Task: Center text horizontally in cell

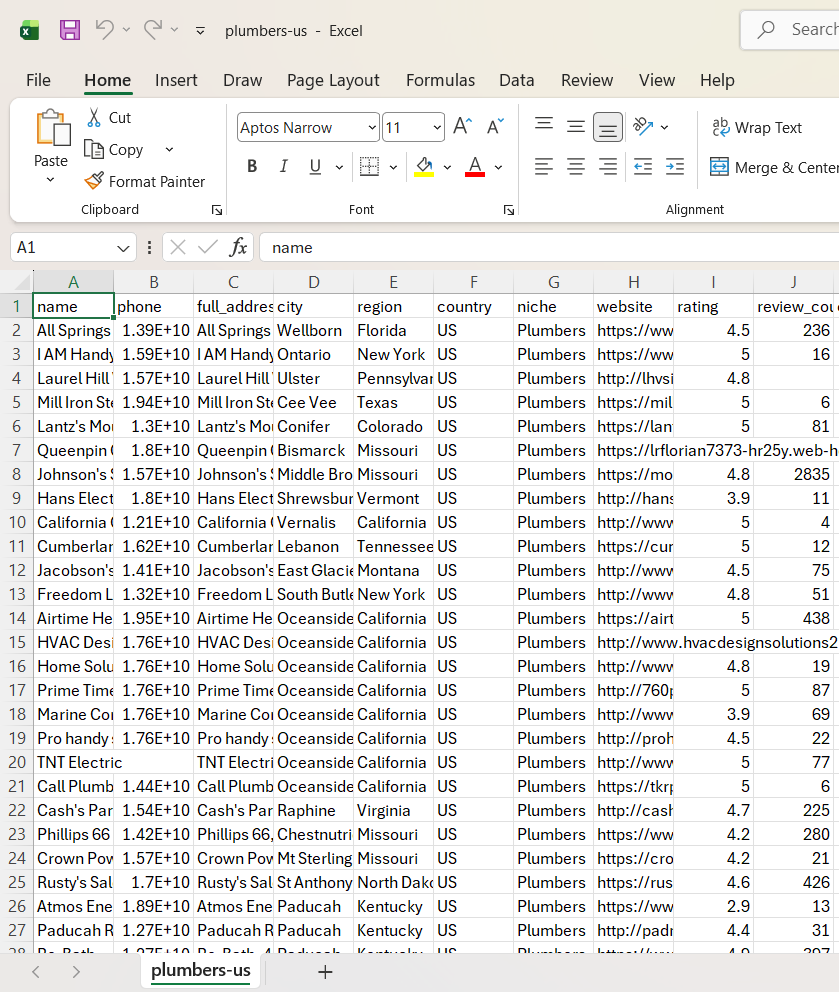Action: pos(575,167)
